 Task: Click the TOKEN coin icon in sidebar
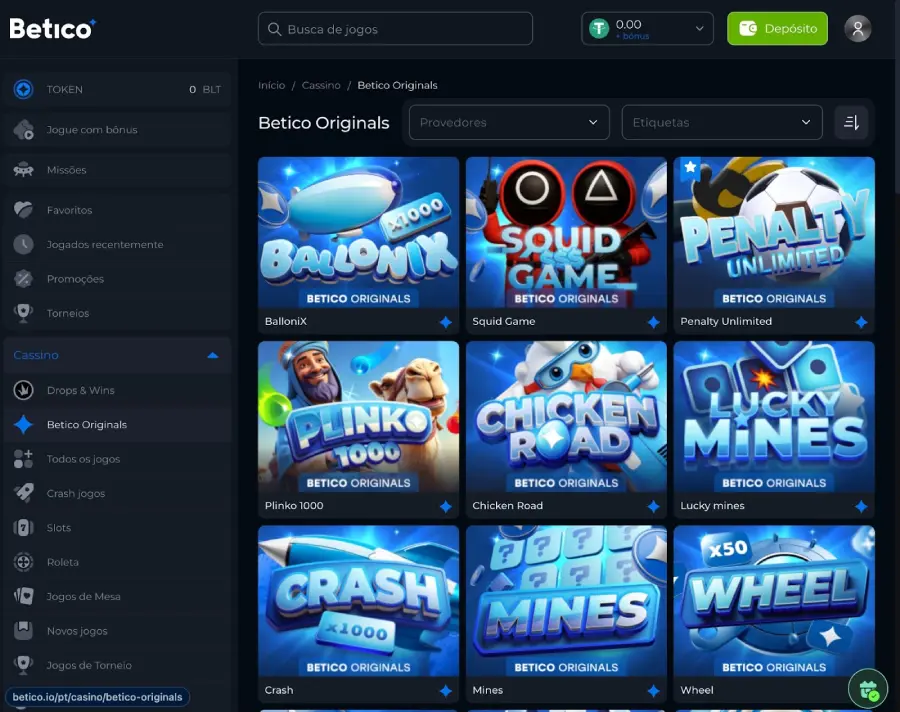[x=24, y=90]
